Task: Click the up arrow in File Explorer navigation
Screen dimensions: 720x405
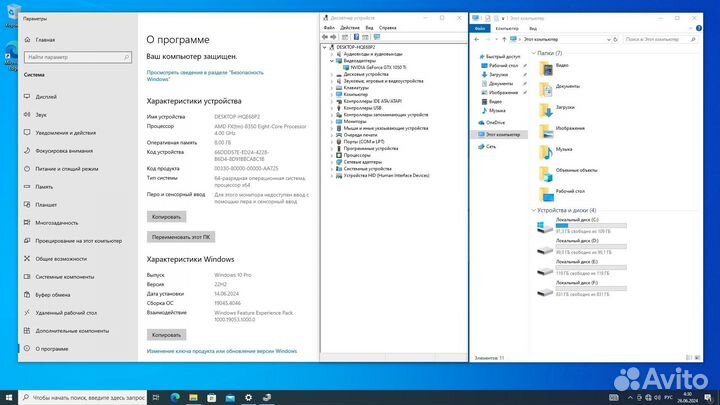Action: tap(504, 39)
